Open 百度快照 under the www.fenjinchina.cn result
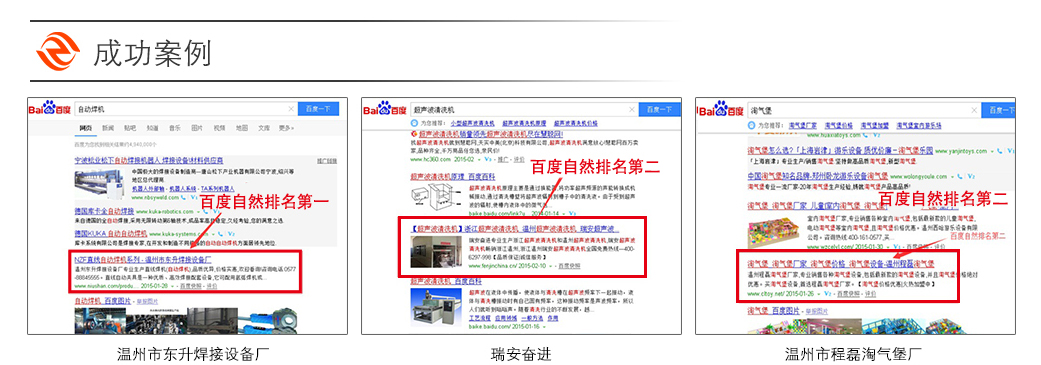The width and height of the screenshot is (1041, 365). 569,266
